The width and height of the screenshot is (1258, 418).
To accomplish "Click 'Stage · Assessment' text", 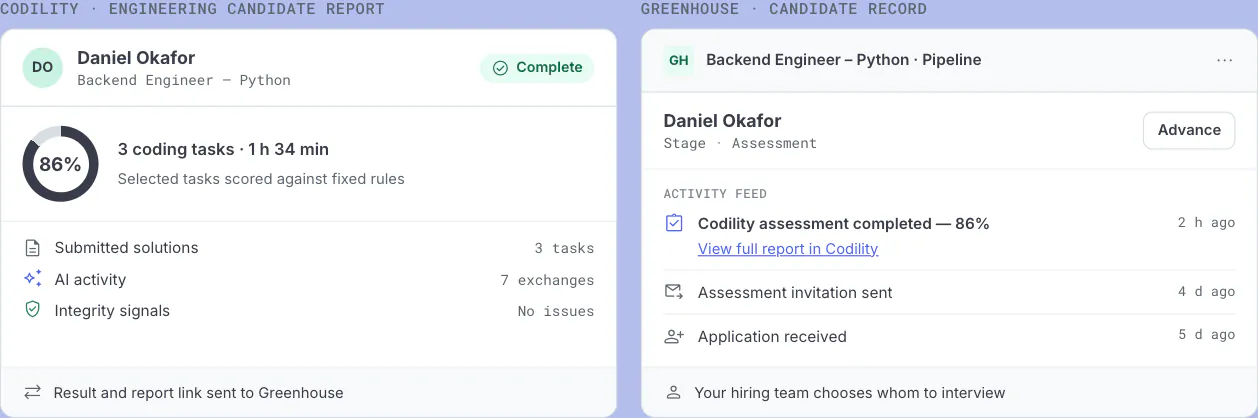I will (740, 144).
